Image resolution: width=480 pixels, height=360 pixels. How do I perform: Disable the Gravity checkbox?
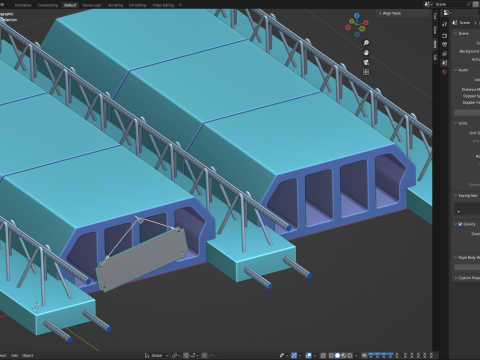(x=460, y=224)
